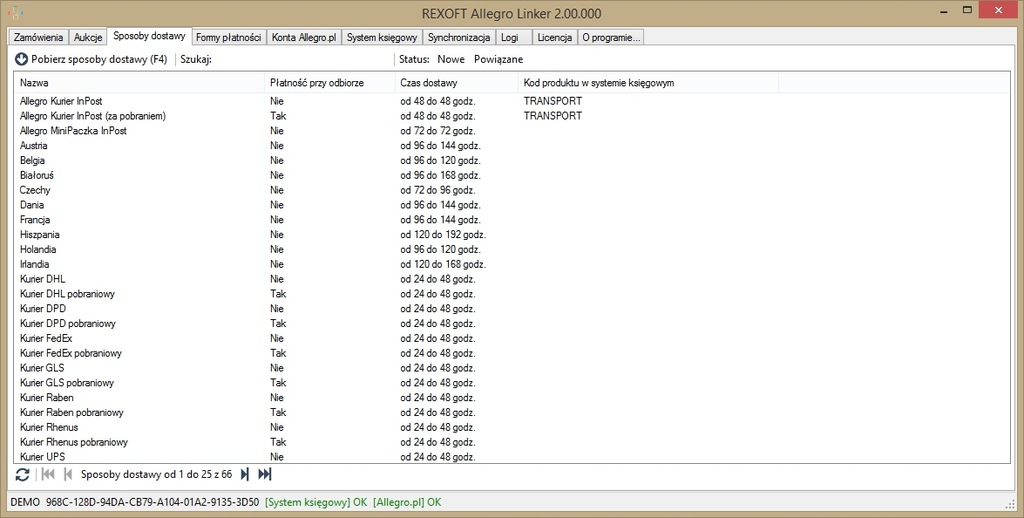Viewport: 1024px width, 518px height.
Task: Select the Kurier Raben row
Action: [512, 397]
